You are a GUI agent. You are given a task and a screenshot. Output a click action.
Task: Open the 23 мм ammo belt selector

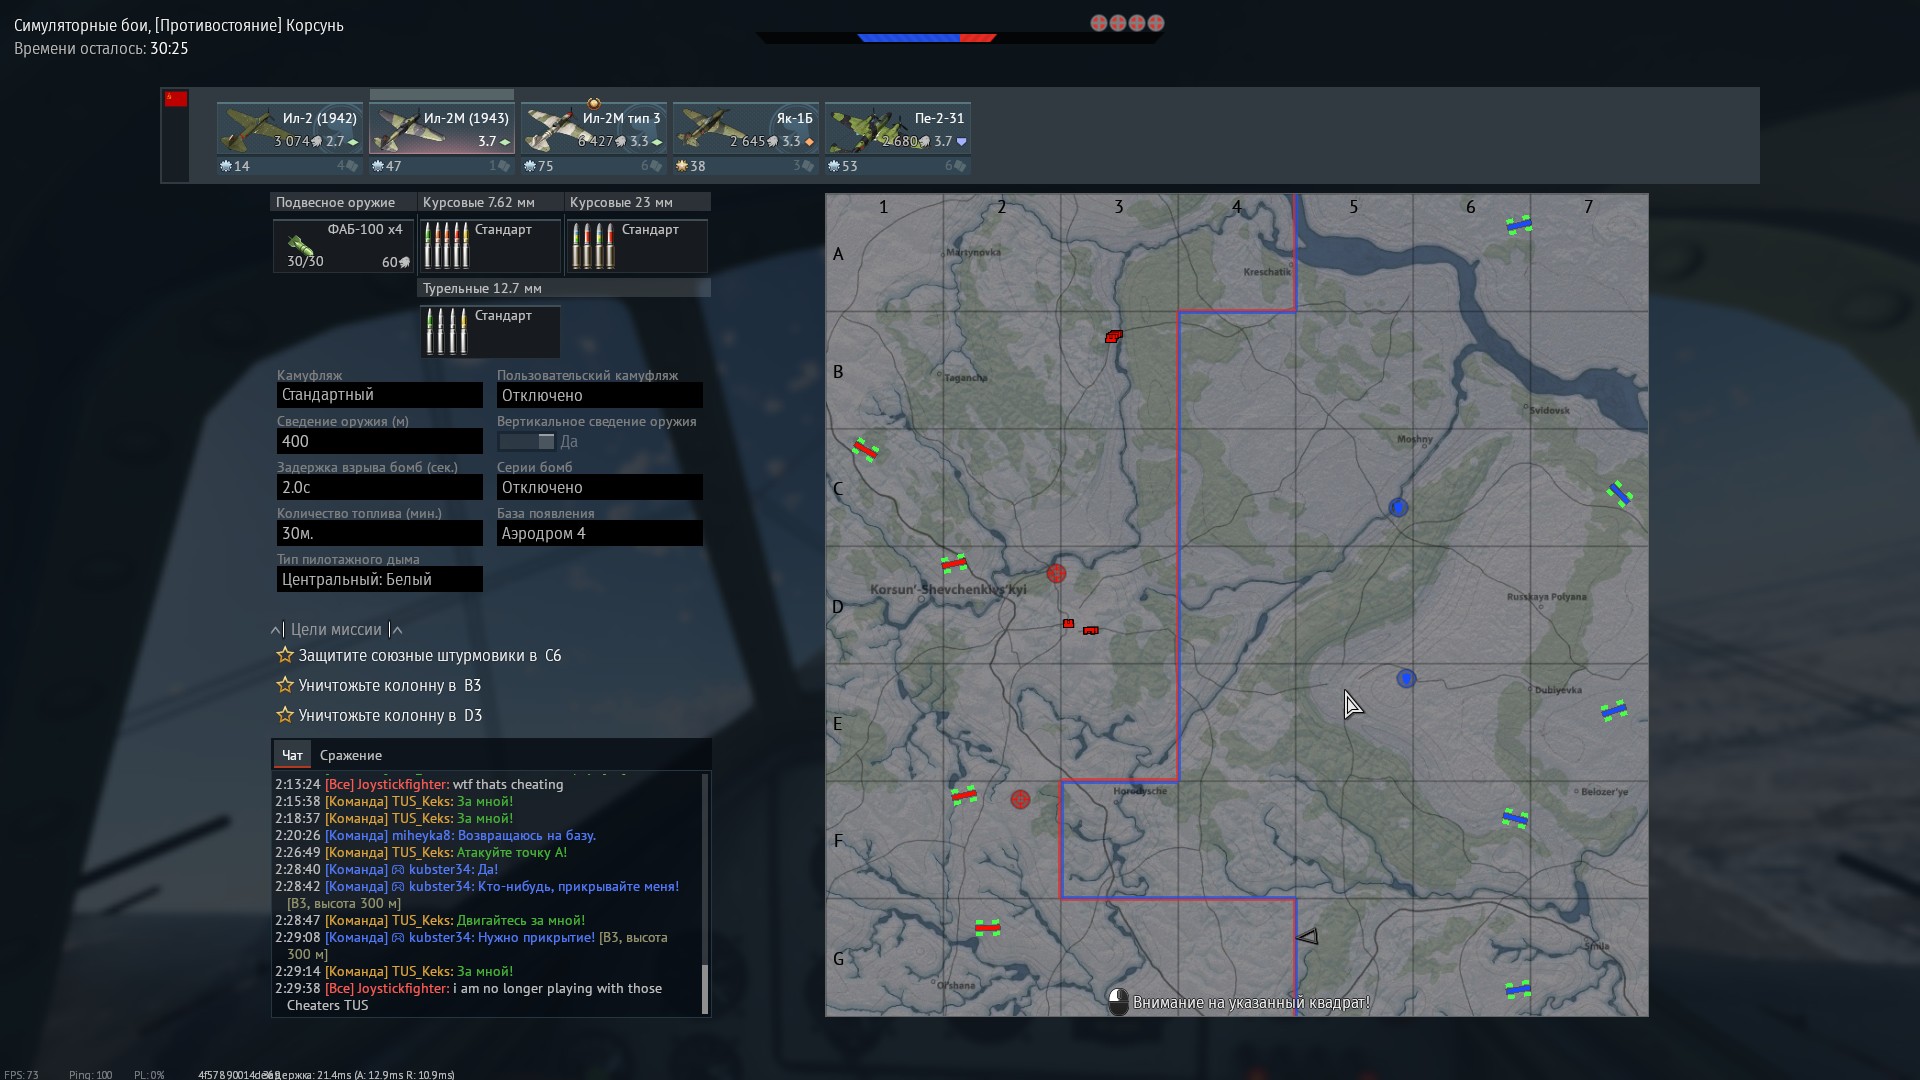point(636,246)
